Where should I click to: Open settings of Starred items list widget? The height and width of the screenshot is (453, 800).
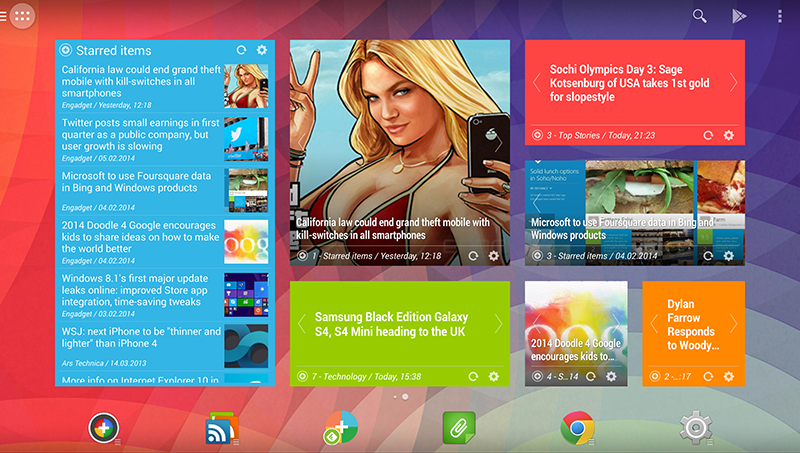point(262,50)
